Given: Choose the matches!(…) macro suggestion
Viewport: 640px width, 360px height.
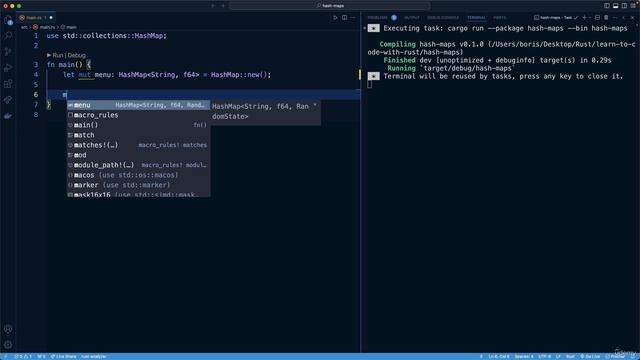Looking at the screenshot, I should point(139,145).
